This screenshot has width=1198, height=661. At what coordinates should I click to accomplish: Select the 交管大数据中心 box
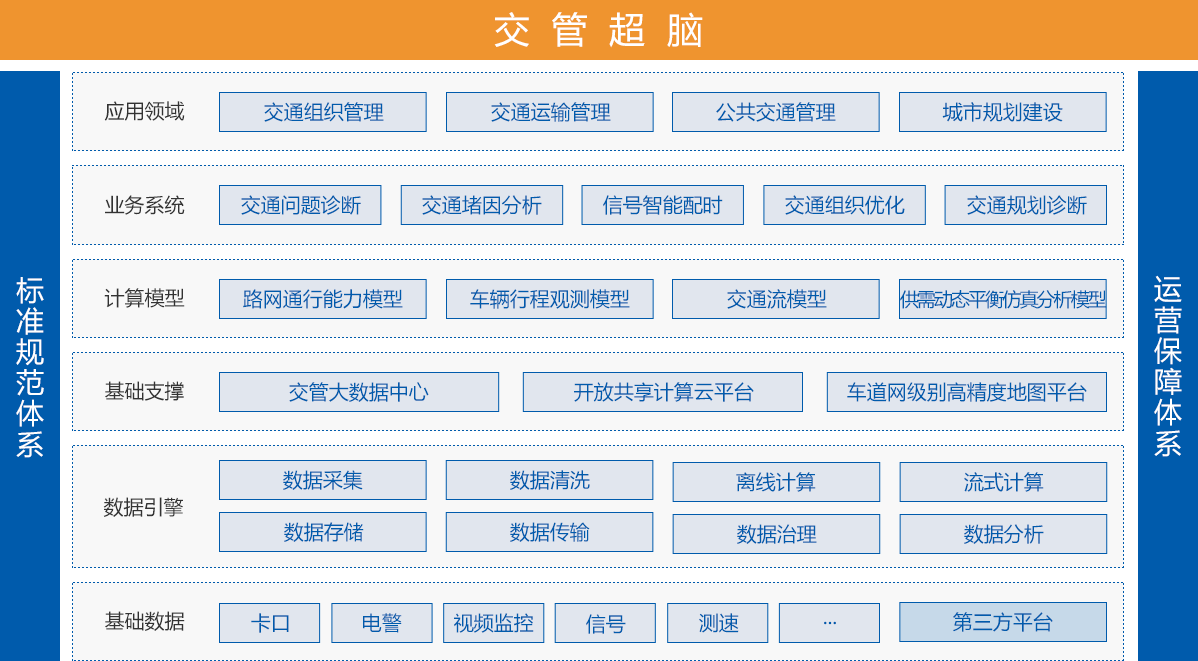point(359,392)
